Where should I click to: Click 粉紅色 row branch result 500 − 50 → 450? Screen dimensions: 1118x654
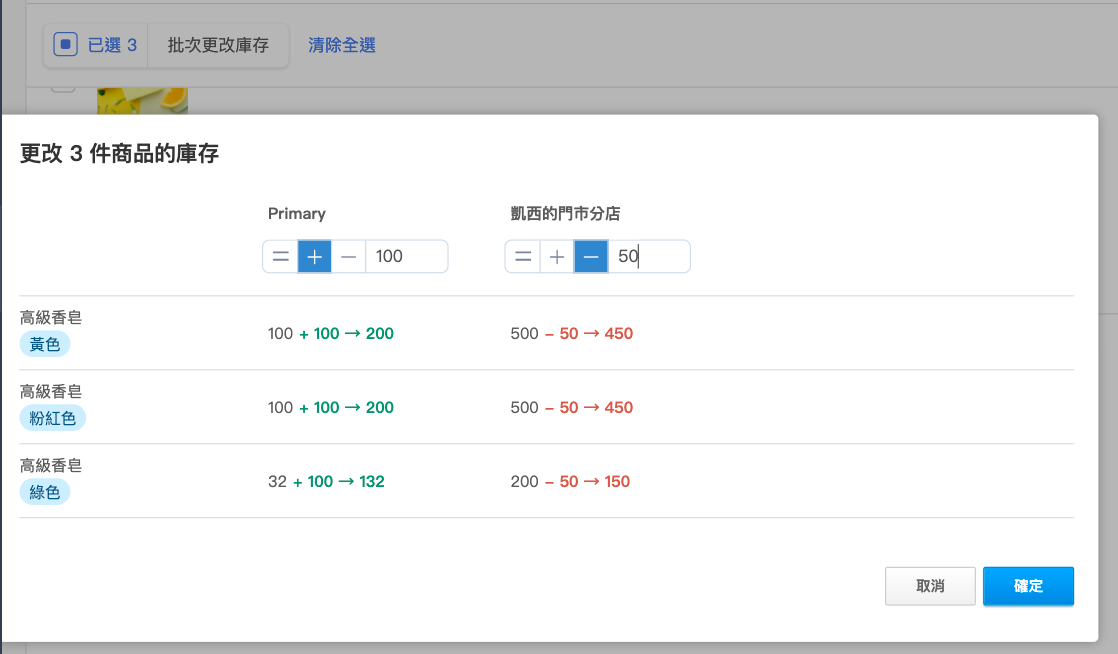click(572, 407)
